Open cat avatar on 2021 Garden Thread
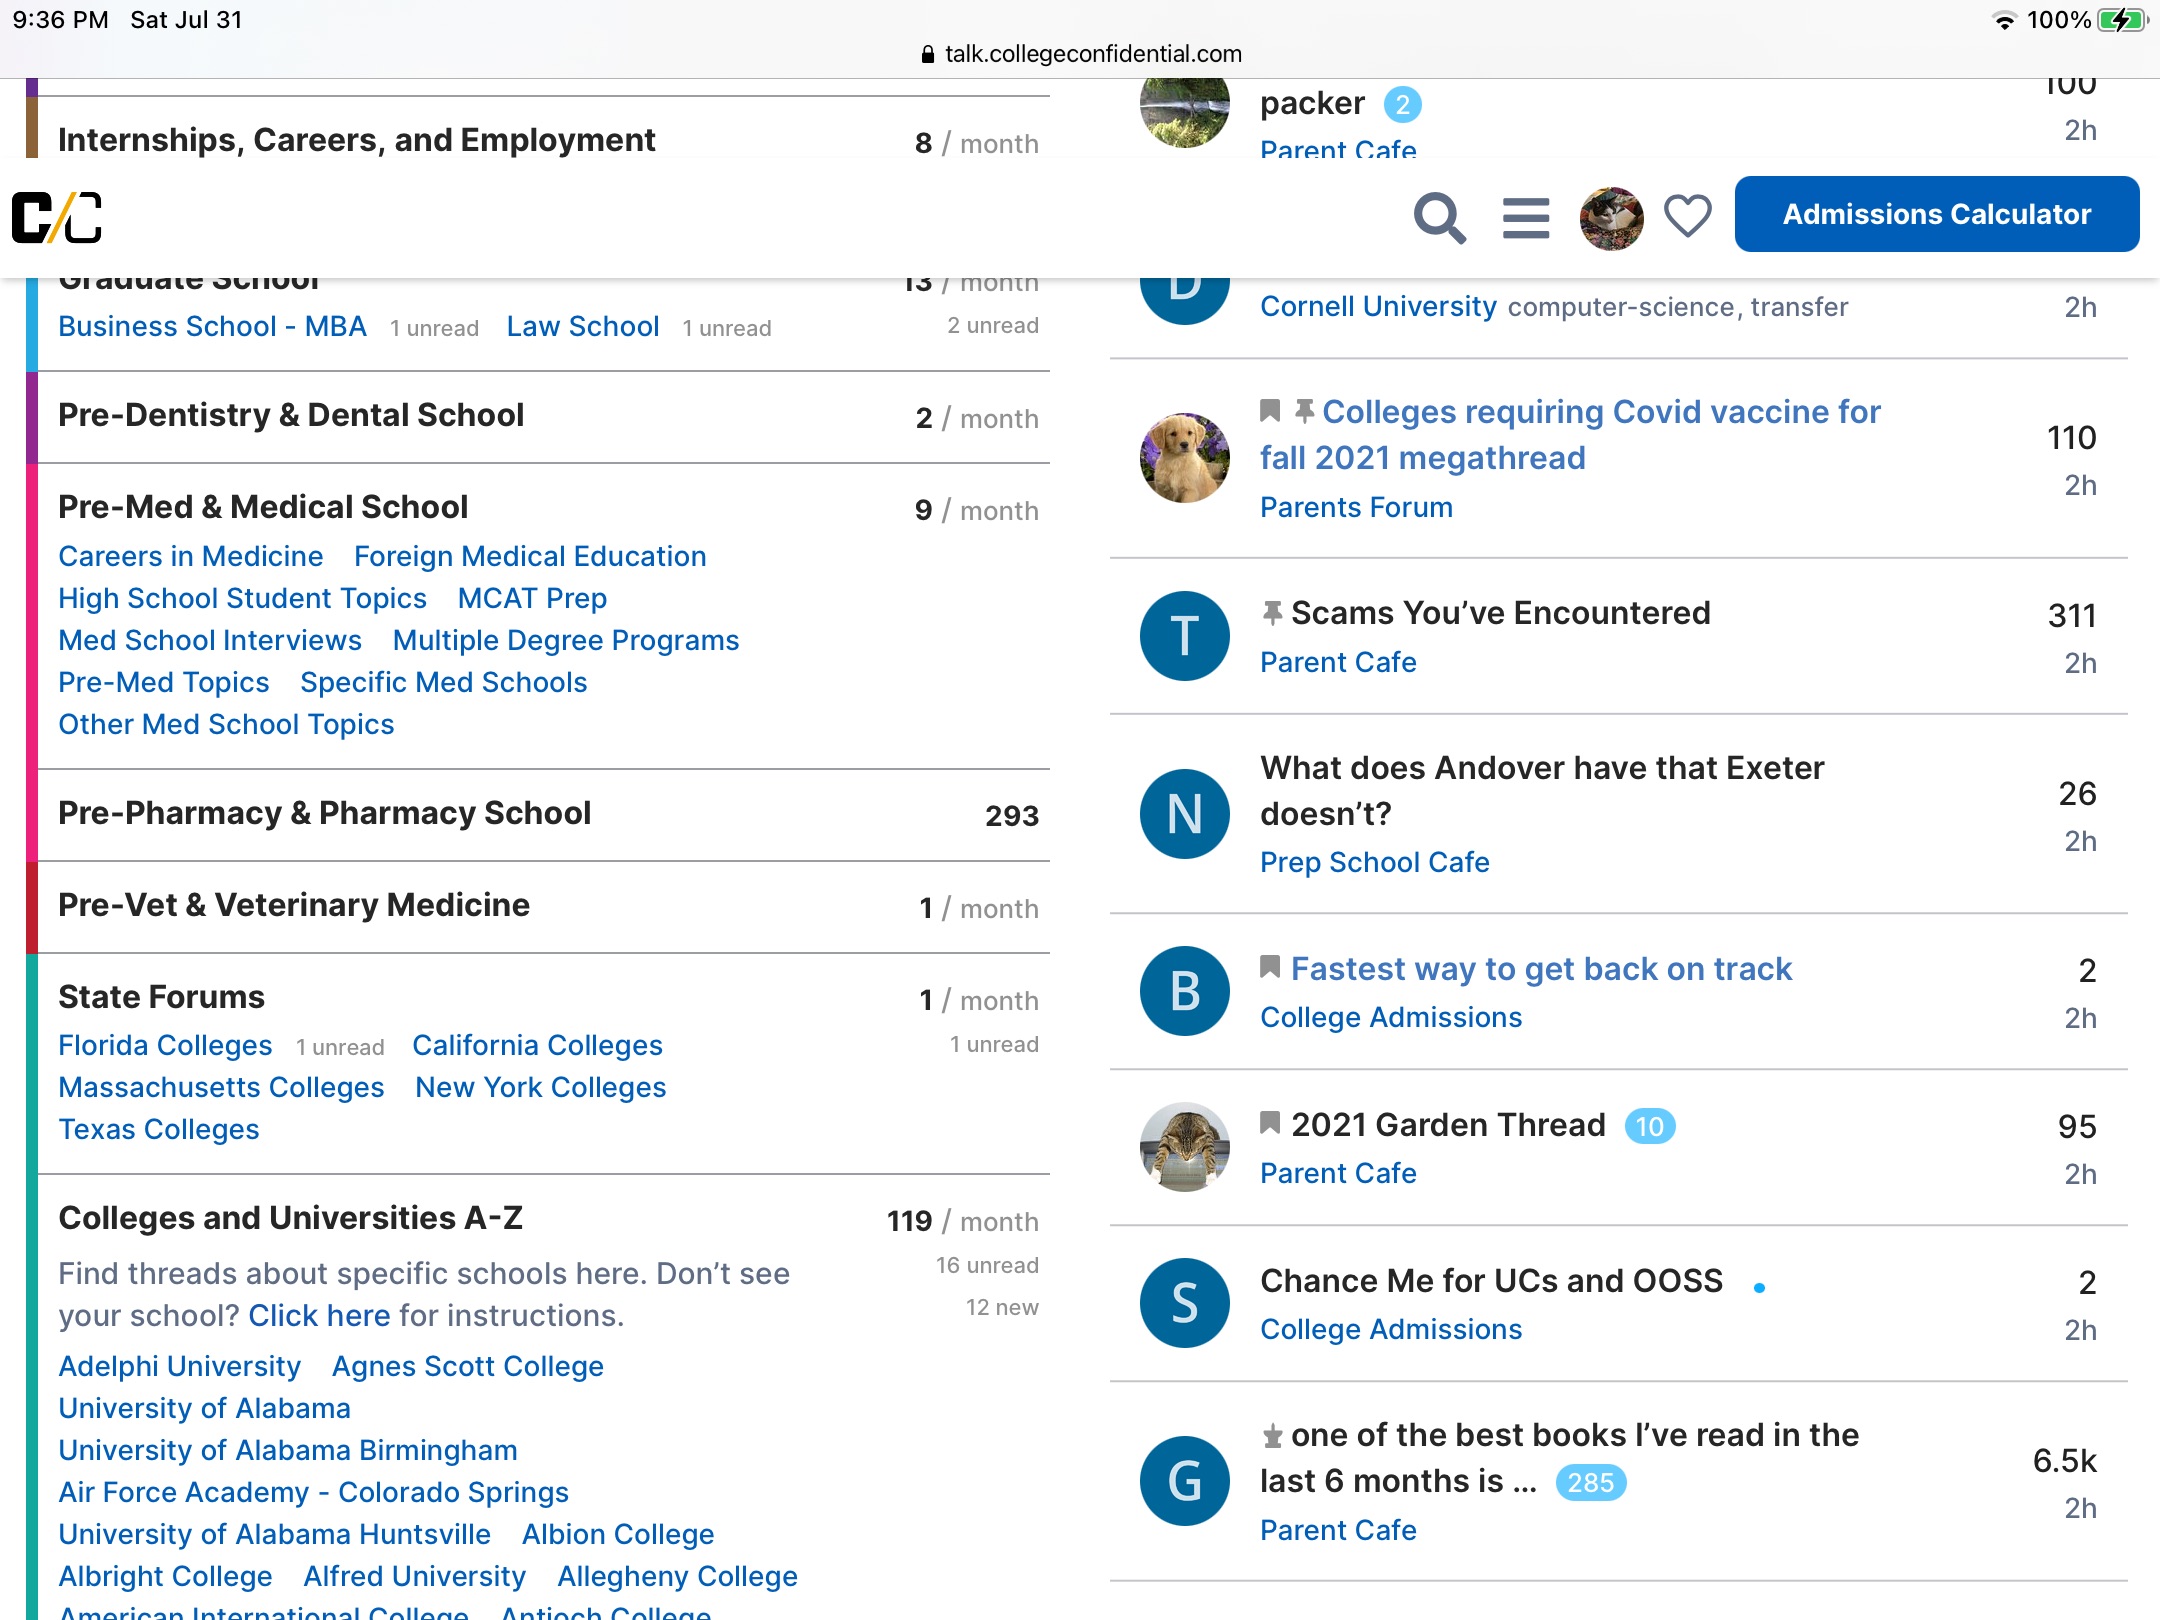Viewport: 2160px width, 1620px height. point(1184,1147)
